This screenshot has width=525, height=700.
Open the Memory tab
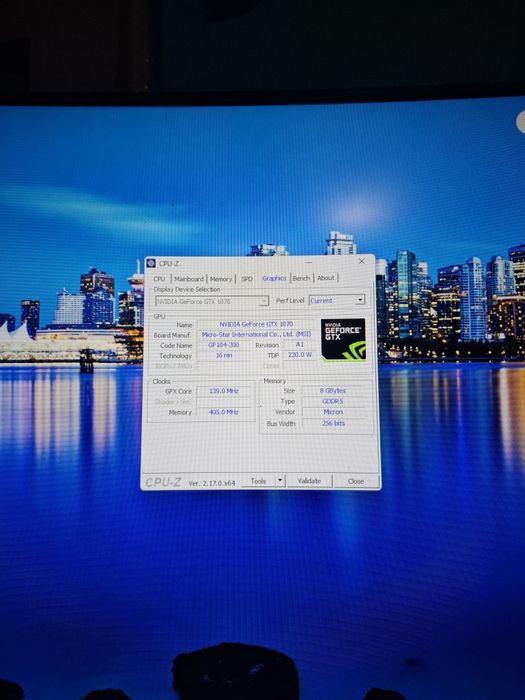pyautogui.click(x=221, y=279)
